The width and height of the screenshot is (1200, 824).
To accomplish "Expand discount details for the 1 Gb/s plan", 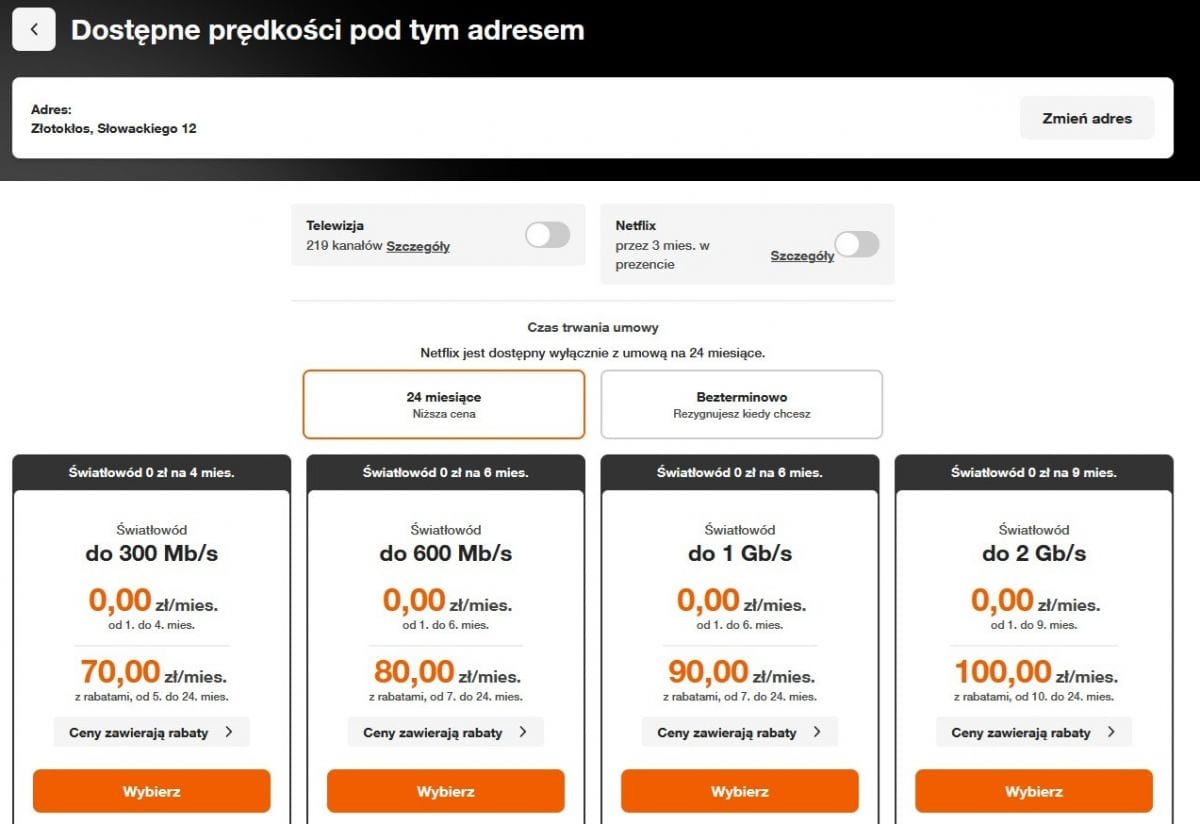I will (739, 731).
